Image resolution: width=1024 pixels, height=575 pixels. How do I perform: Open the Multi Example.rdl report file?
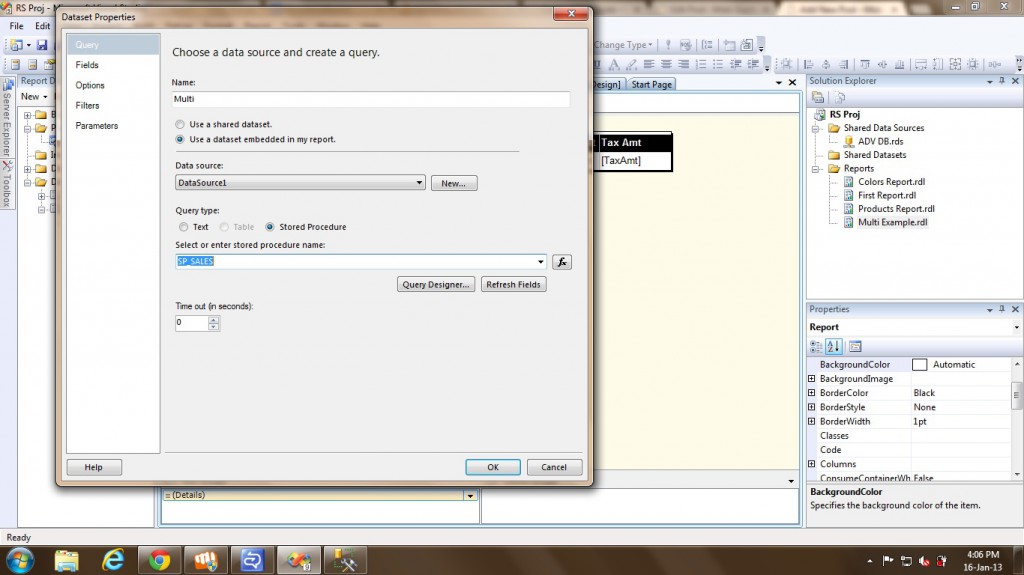click(892, 222)
